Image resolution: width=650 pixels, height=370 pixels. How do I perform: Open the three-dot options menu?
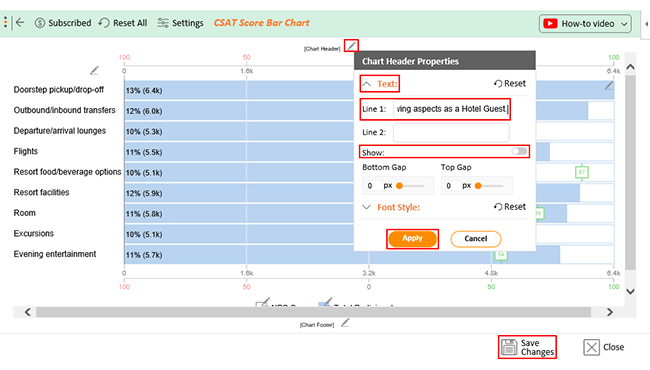5,22
